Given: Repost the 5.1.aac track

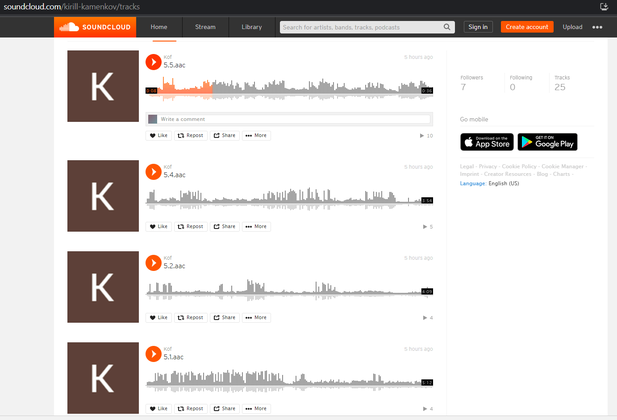Looking at the screenshot, I should 190,409.
